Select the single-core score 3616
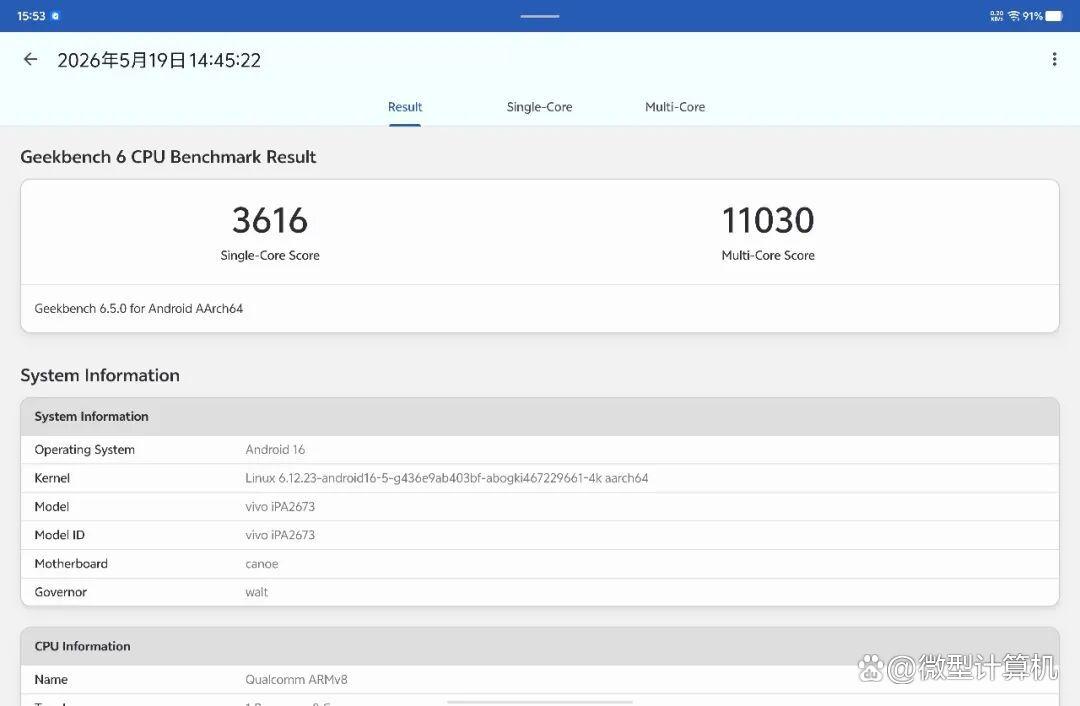This screenshot has height=706, width=1080. click(x=270, y=220)
